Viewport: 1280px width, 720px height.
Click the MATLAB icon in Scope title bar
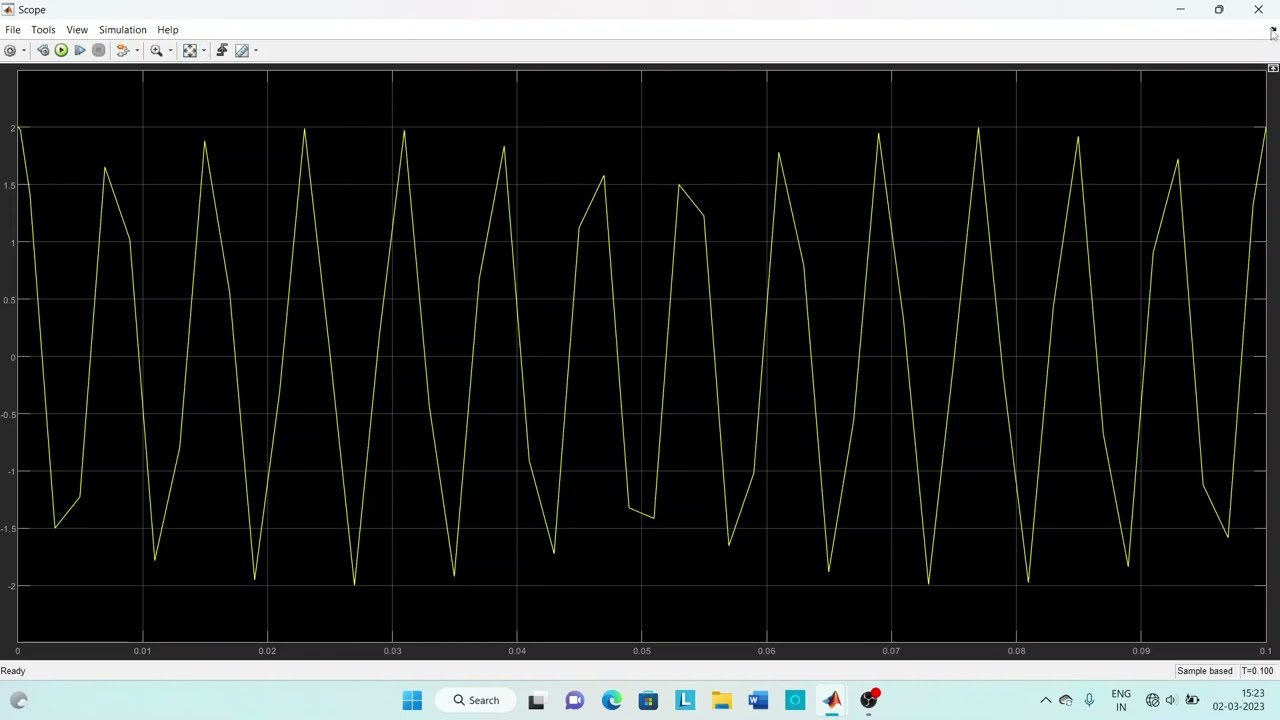(9, 10)
